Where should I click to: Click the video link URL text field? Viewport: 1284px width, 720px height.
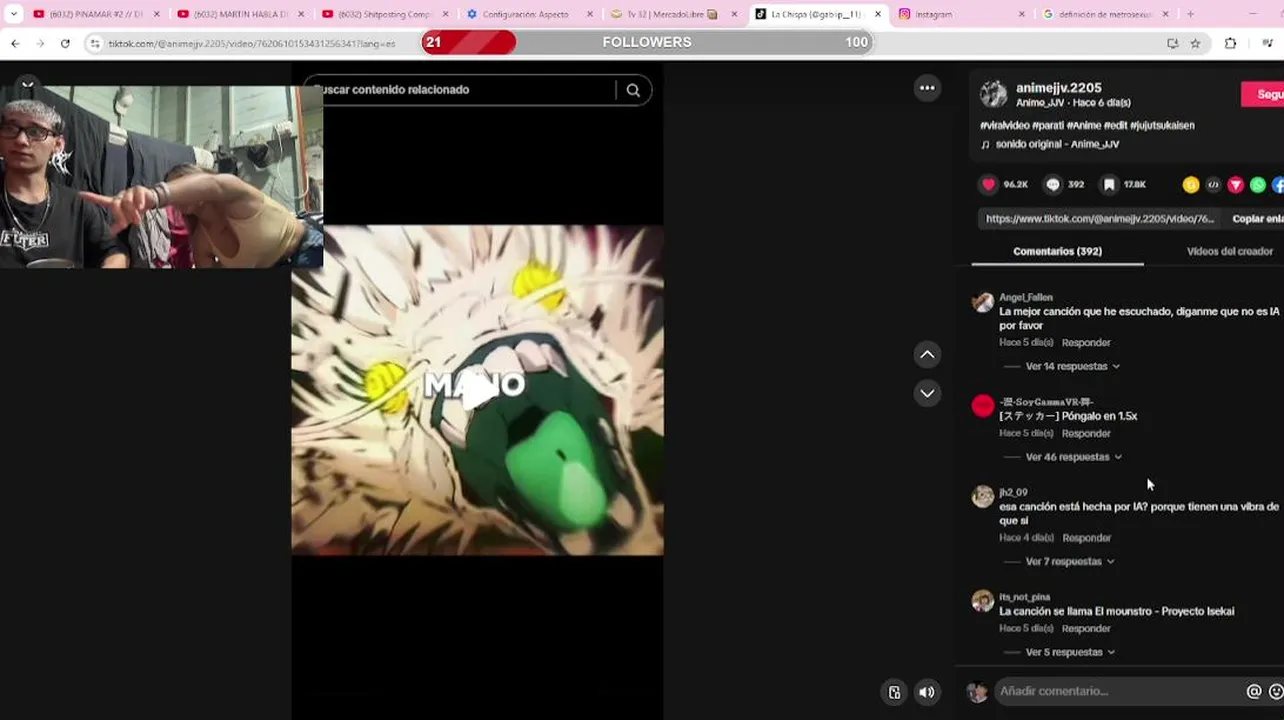tap(1100, 219)
